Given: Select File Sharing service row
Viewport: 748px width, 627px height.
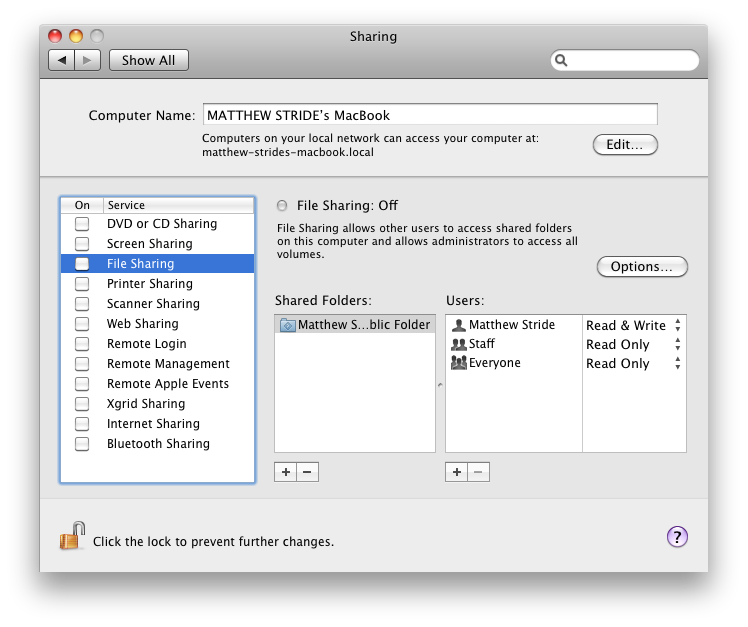Looking at the screenshot, I should 157,264.
